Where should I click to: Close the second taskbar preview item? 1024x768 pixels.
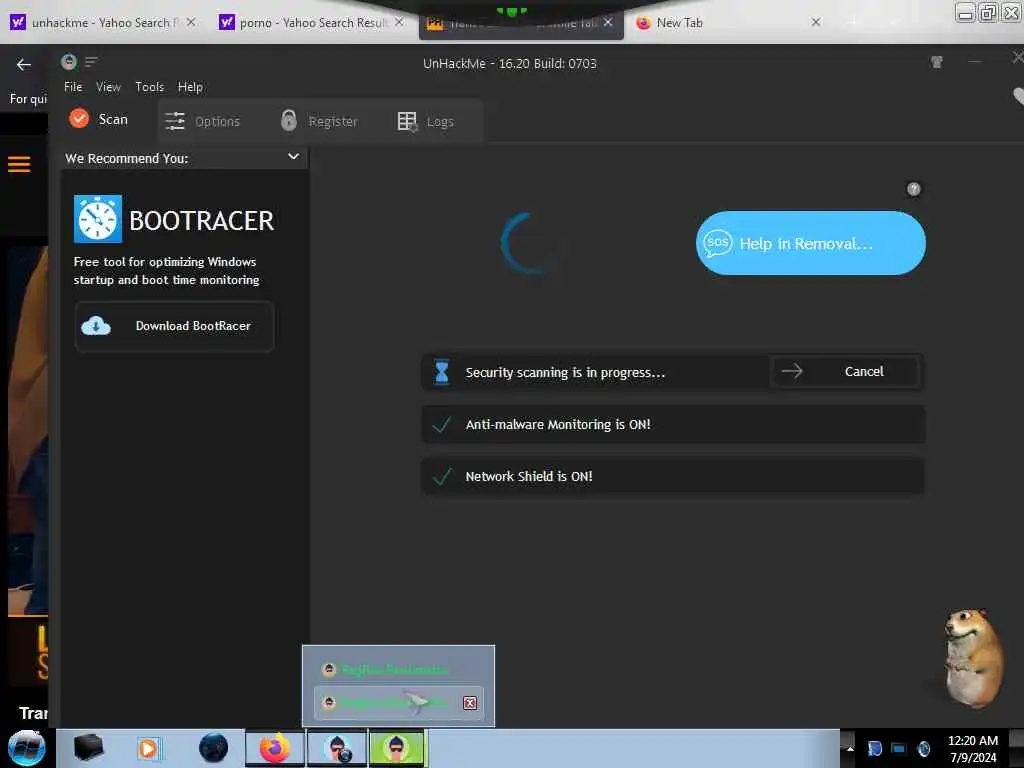pyautogui.click(x=470, y=703)
